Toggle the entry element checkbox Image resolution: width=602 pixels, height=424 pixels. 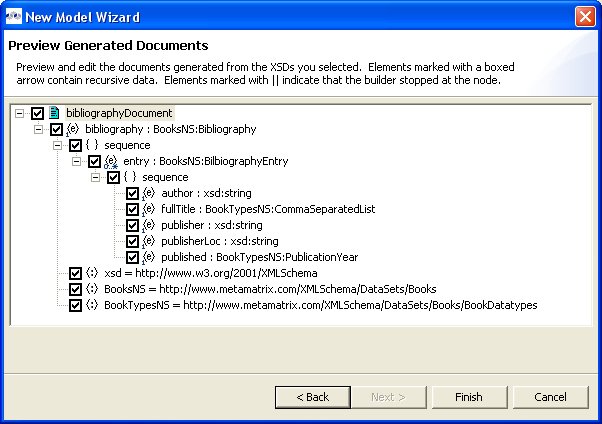coord(94,161)
